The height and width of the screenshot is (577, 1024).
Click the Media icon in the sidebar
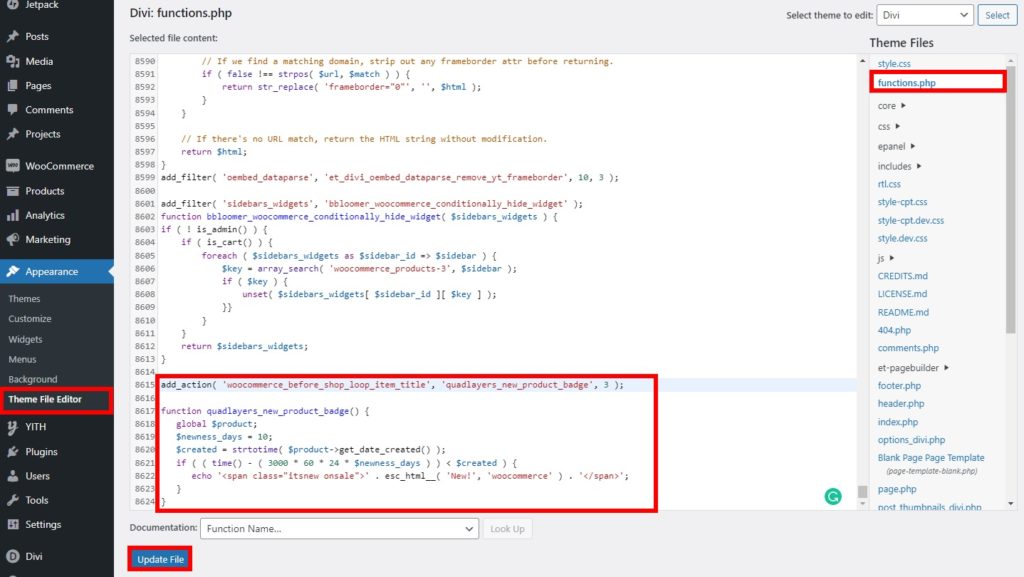coord(12,61)
